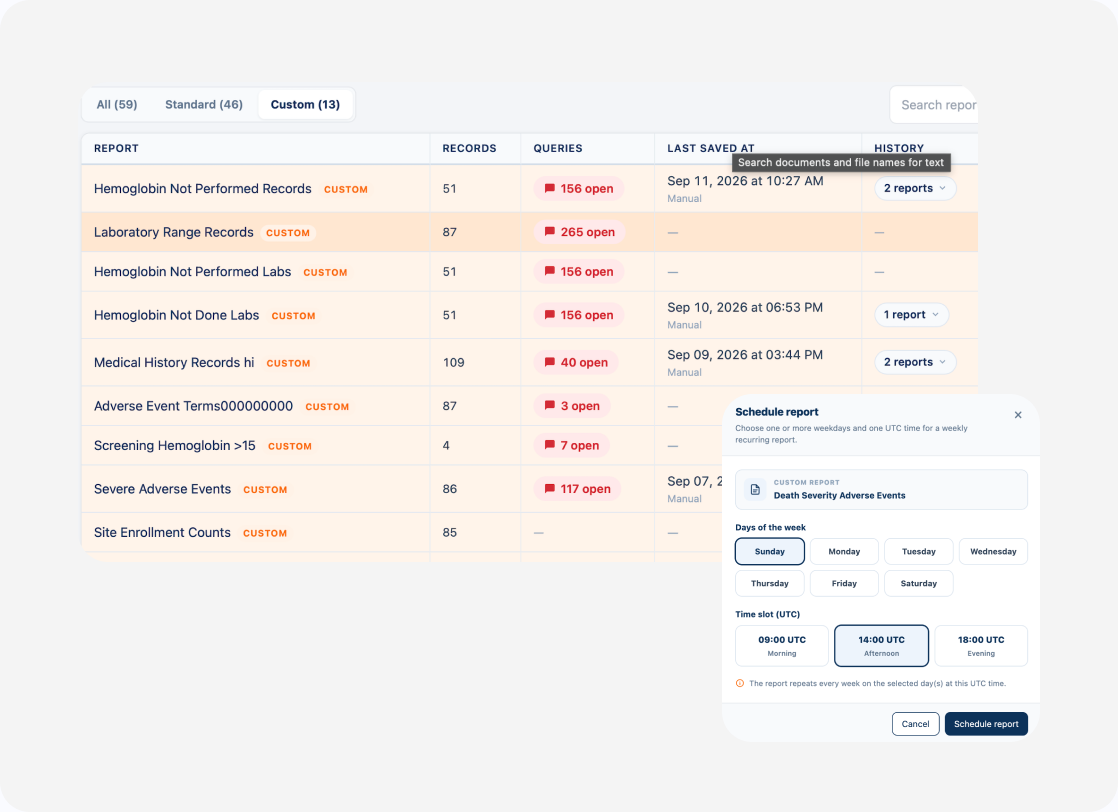
Task: Switch to the Standard (46) tab
Action: 204,104
